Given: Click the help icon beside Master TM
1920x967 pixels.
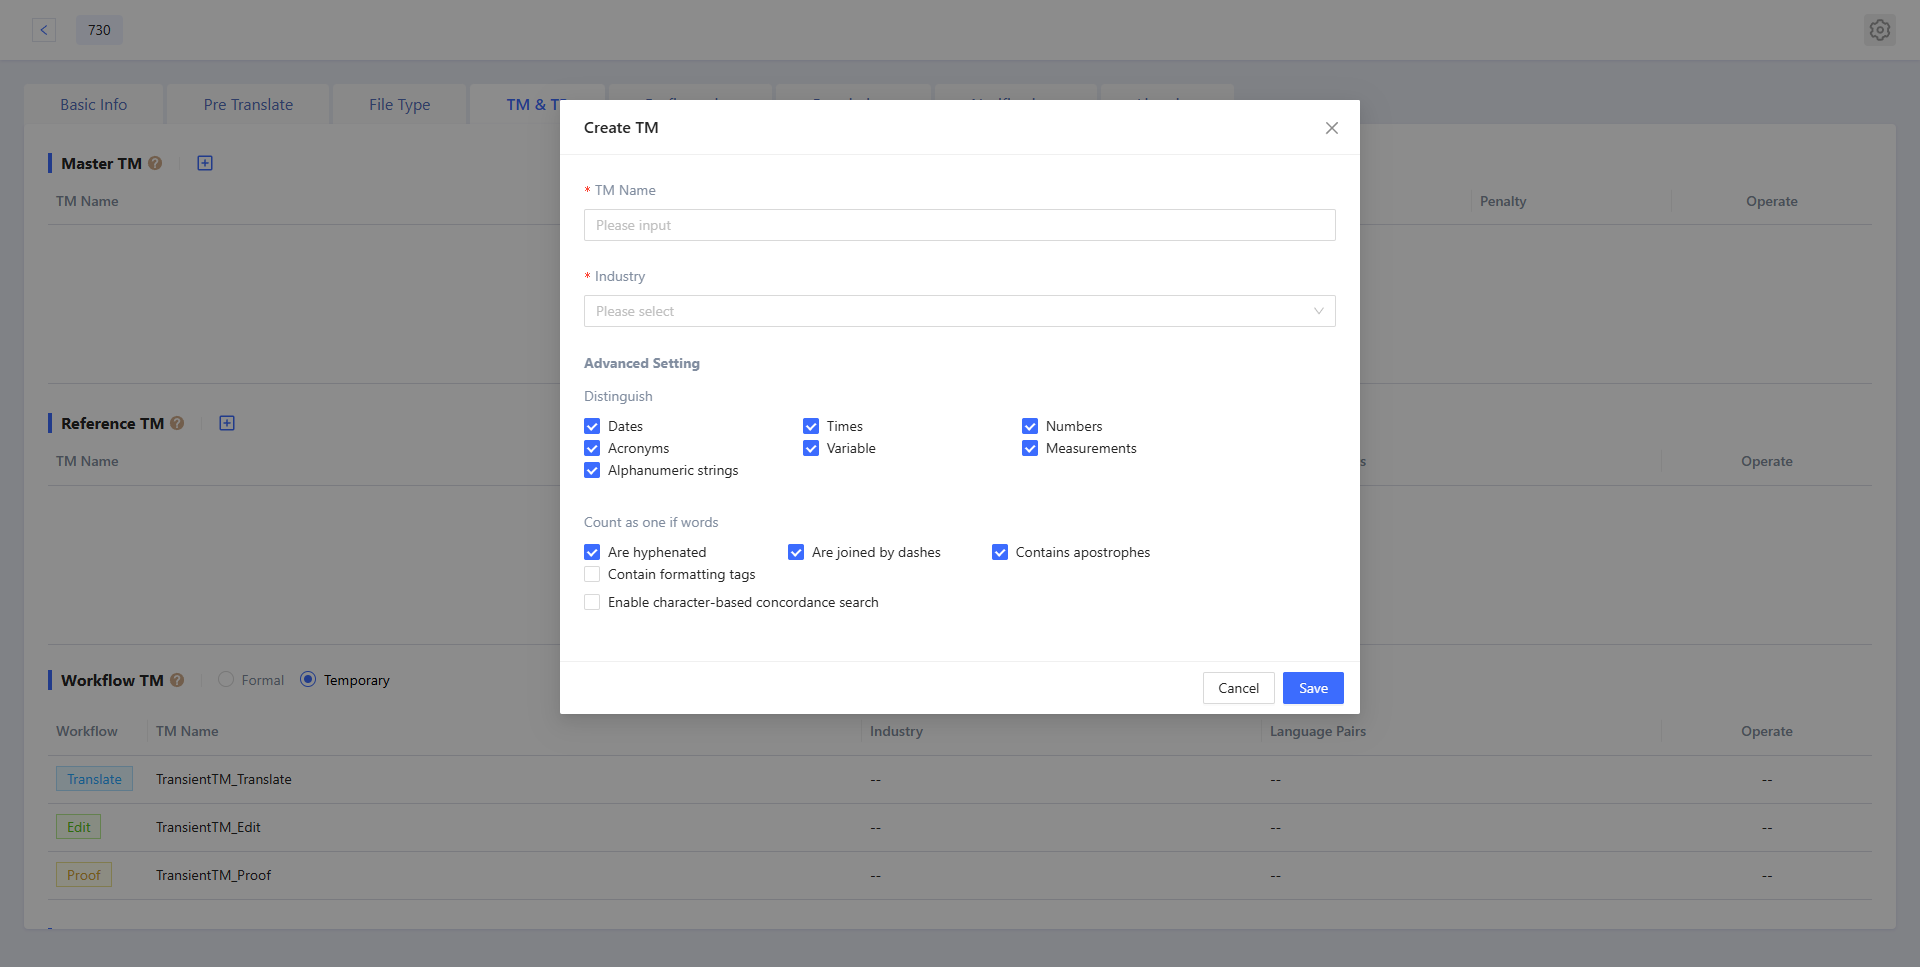Looking at the screenshot, I should (x=155, y=163).
